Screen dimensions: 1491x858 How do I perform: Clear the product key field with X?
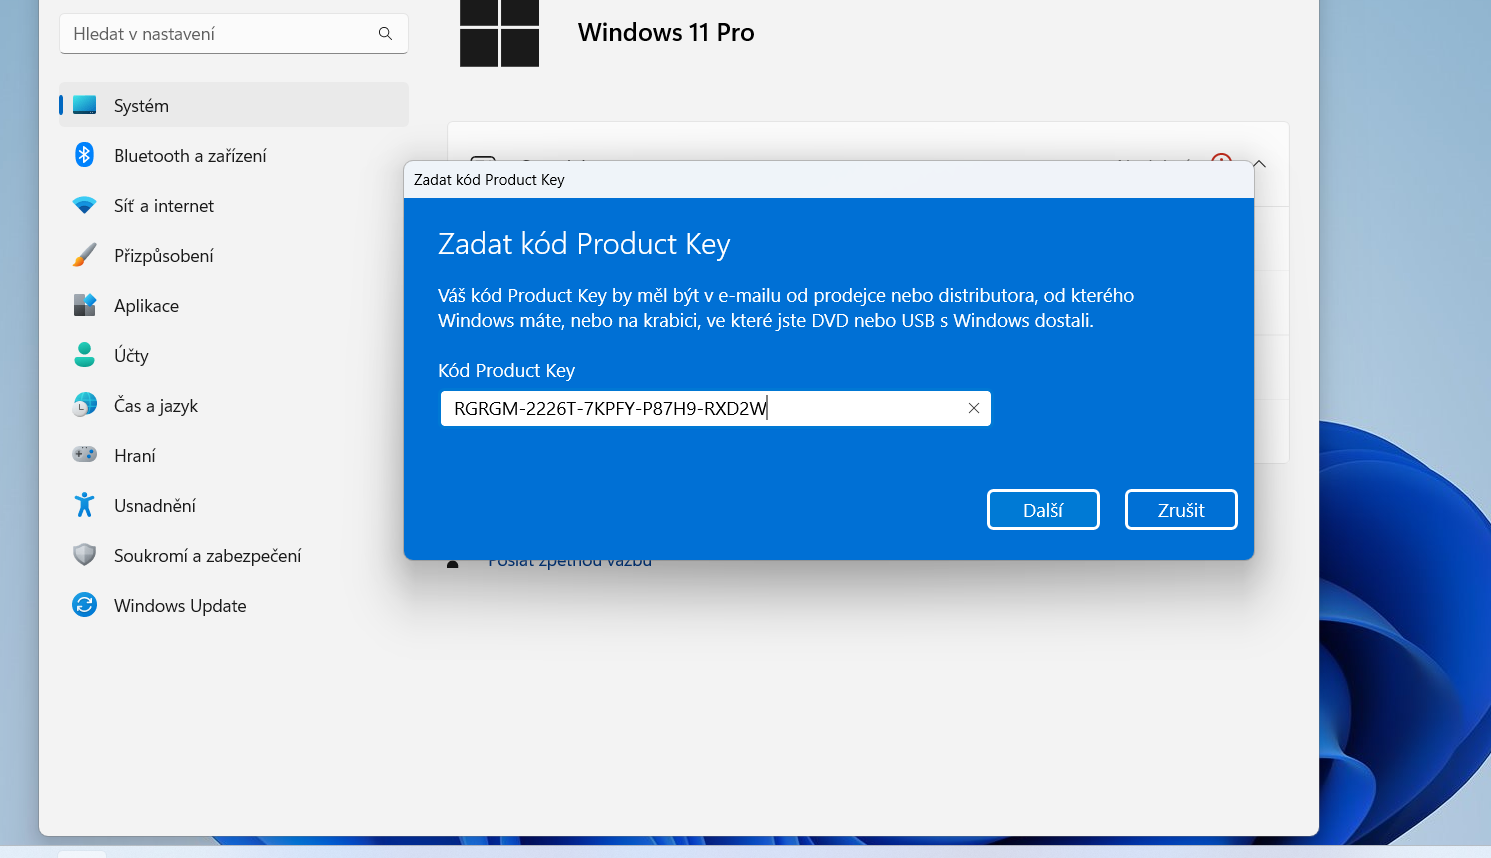(x=973, y=408)
